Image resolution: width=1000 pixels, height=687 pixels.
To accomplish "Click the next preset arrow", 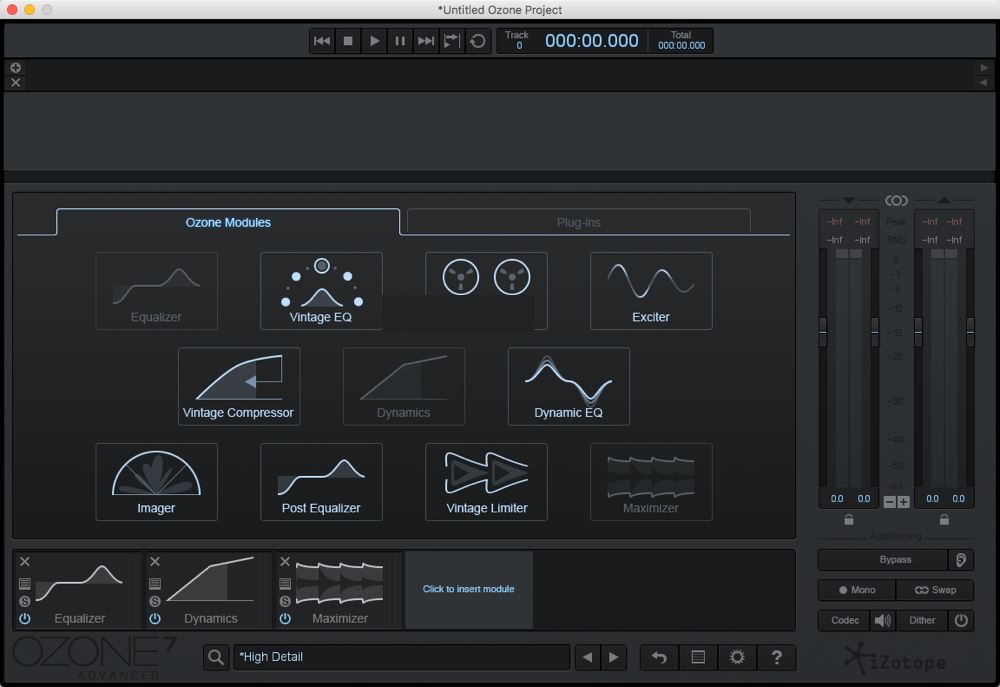I will coord(612,657).
